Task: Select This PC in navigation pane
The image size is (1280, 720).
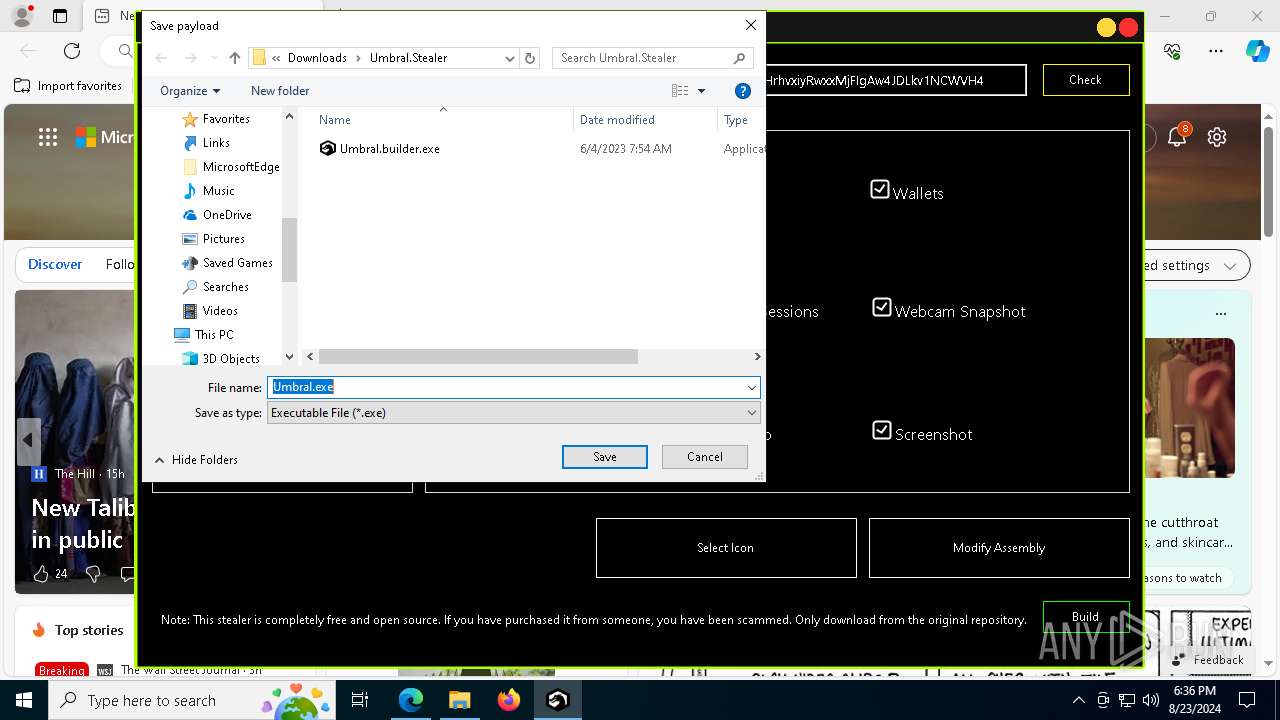Action: pos(182,335)
